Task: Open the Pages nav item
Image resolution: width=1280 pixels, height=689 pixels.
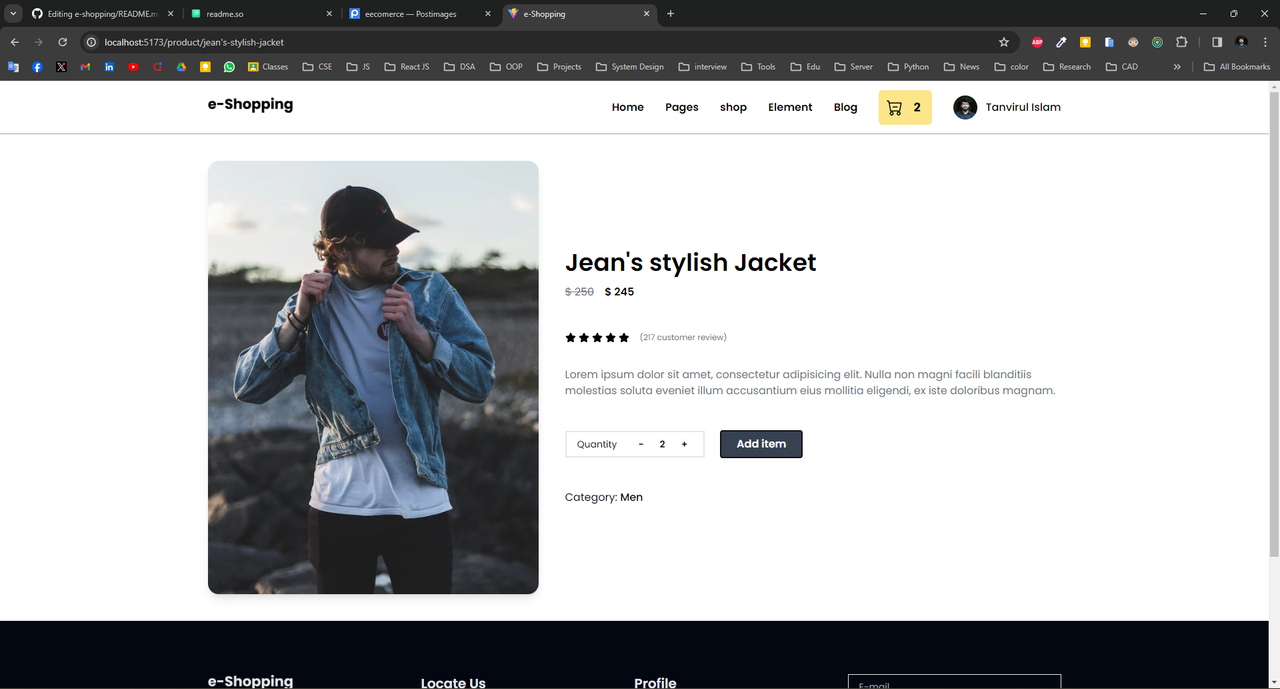Action: 682,107
